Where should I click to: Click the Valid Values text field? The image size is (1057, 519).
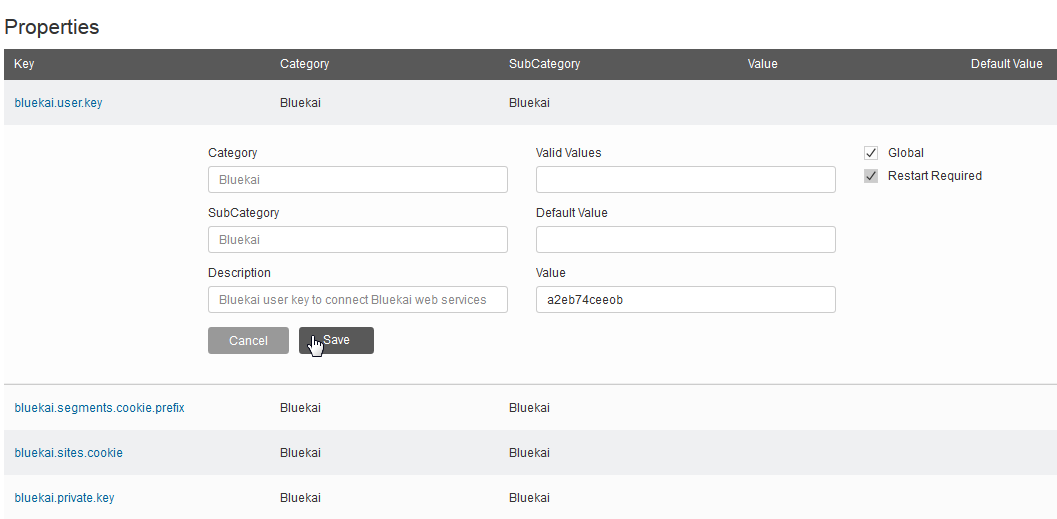pyautogui.click(x=685, y=180)
